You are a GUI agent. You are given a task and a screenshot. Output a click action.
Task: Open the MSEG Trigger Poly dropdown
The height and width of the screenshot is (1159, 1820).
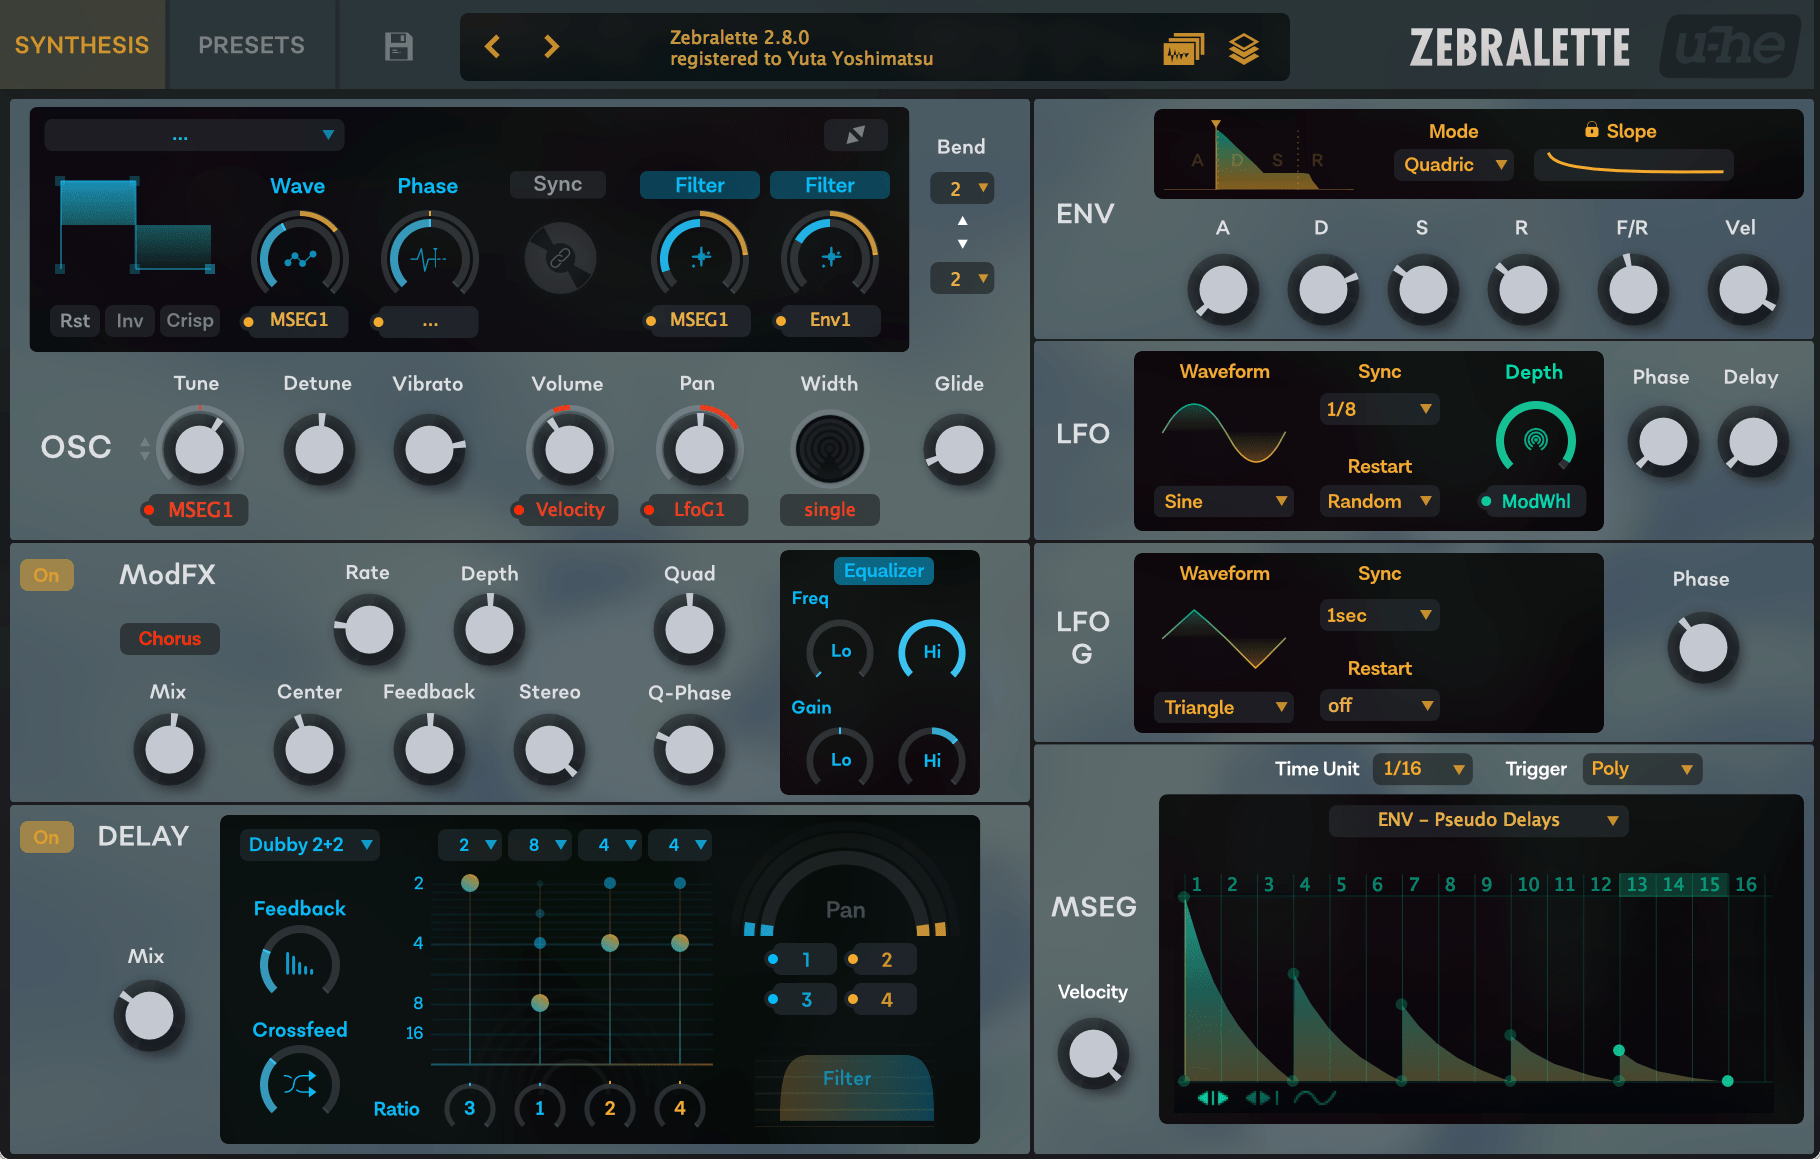(x=1642, y=769)
